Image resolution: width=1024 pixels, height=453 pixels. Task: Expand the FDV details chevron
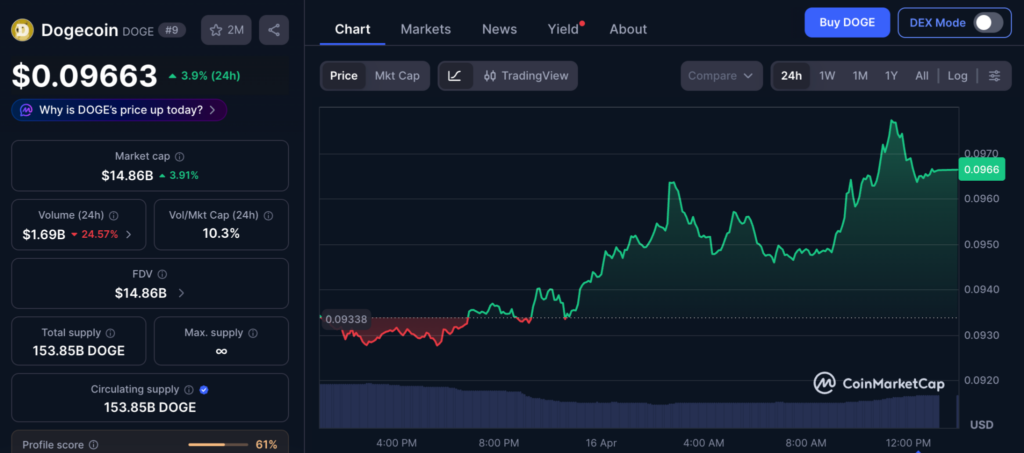(x=181, y=293)
